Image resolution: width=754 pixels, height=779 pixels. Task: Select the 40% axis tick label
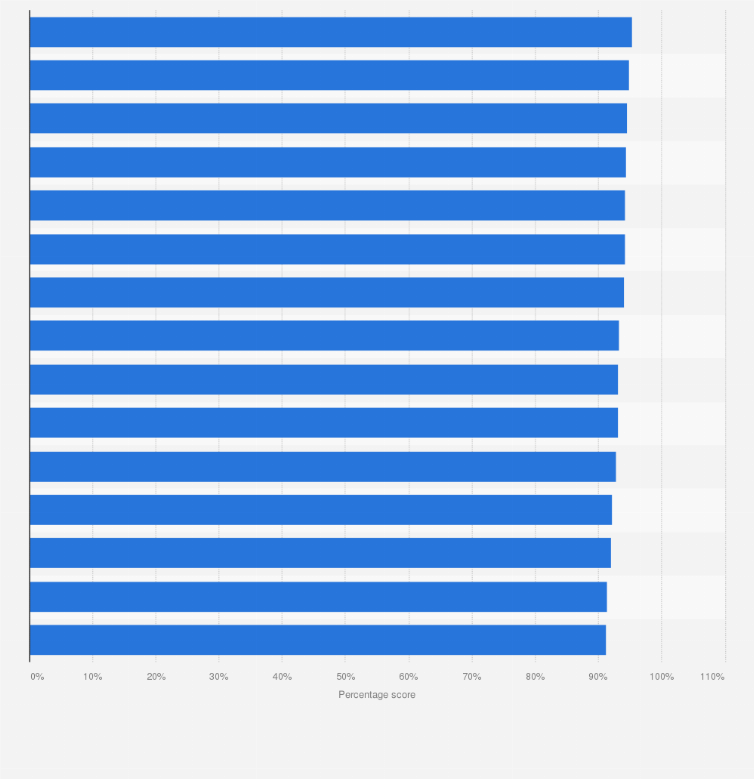(282, 677)
